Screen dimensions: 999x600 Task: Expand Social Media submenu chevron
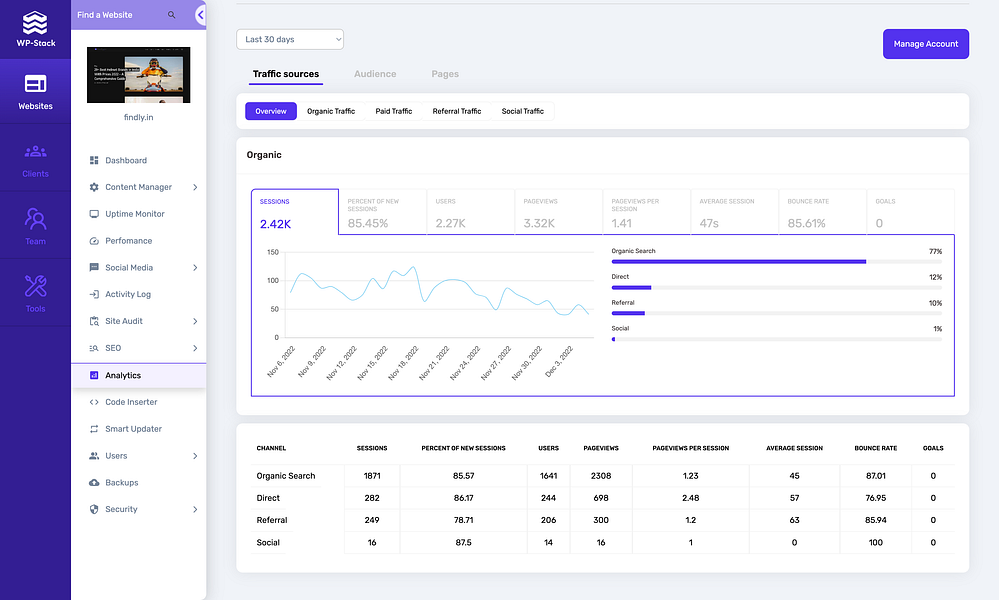pyautogui.click(x=195, y=268)
